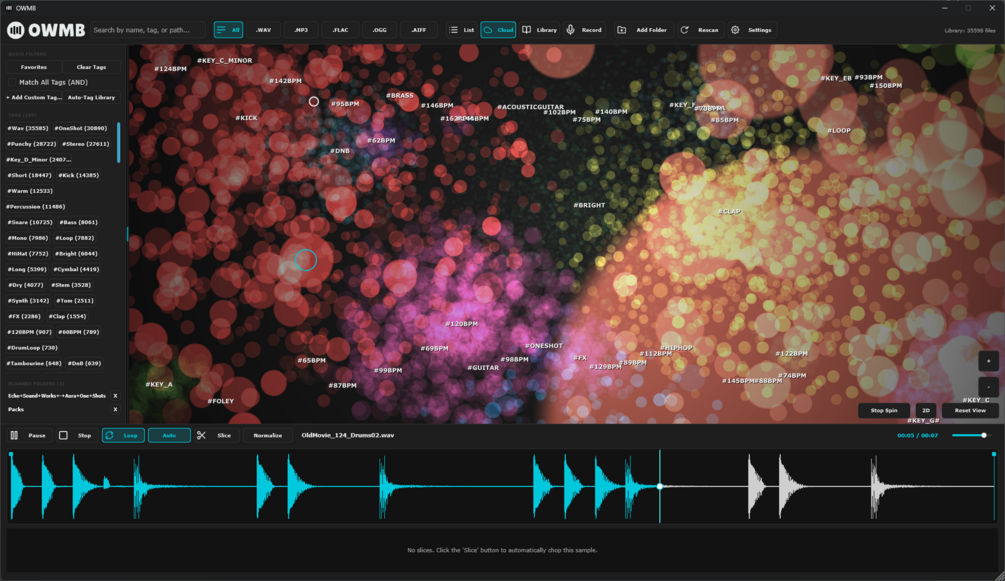
Task: Select the #Tambourine (648) tag
Action: click(35, 363)
